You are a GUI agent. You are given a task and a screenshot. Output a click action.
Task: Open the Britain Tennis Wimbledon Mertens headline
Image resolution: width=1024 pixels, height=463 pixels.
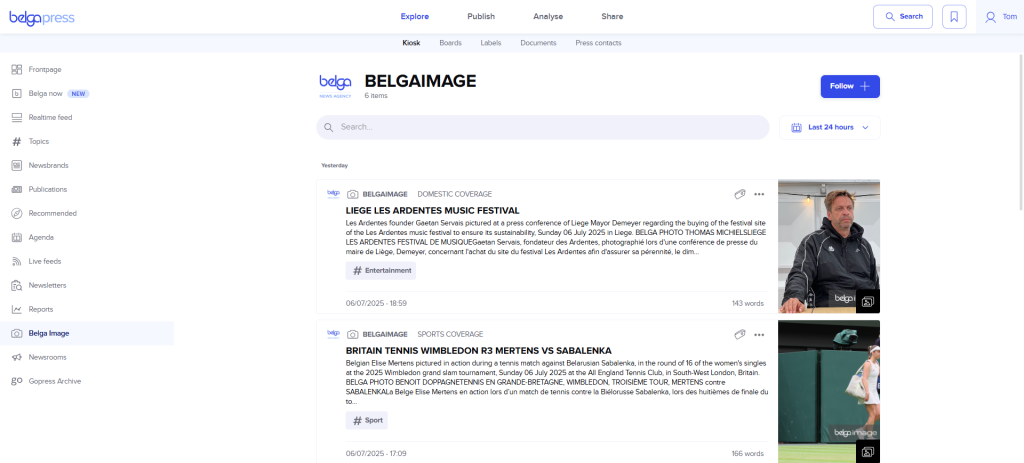[x=479, y=351]
